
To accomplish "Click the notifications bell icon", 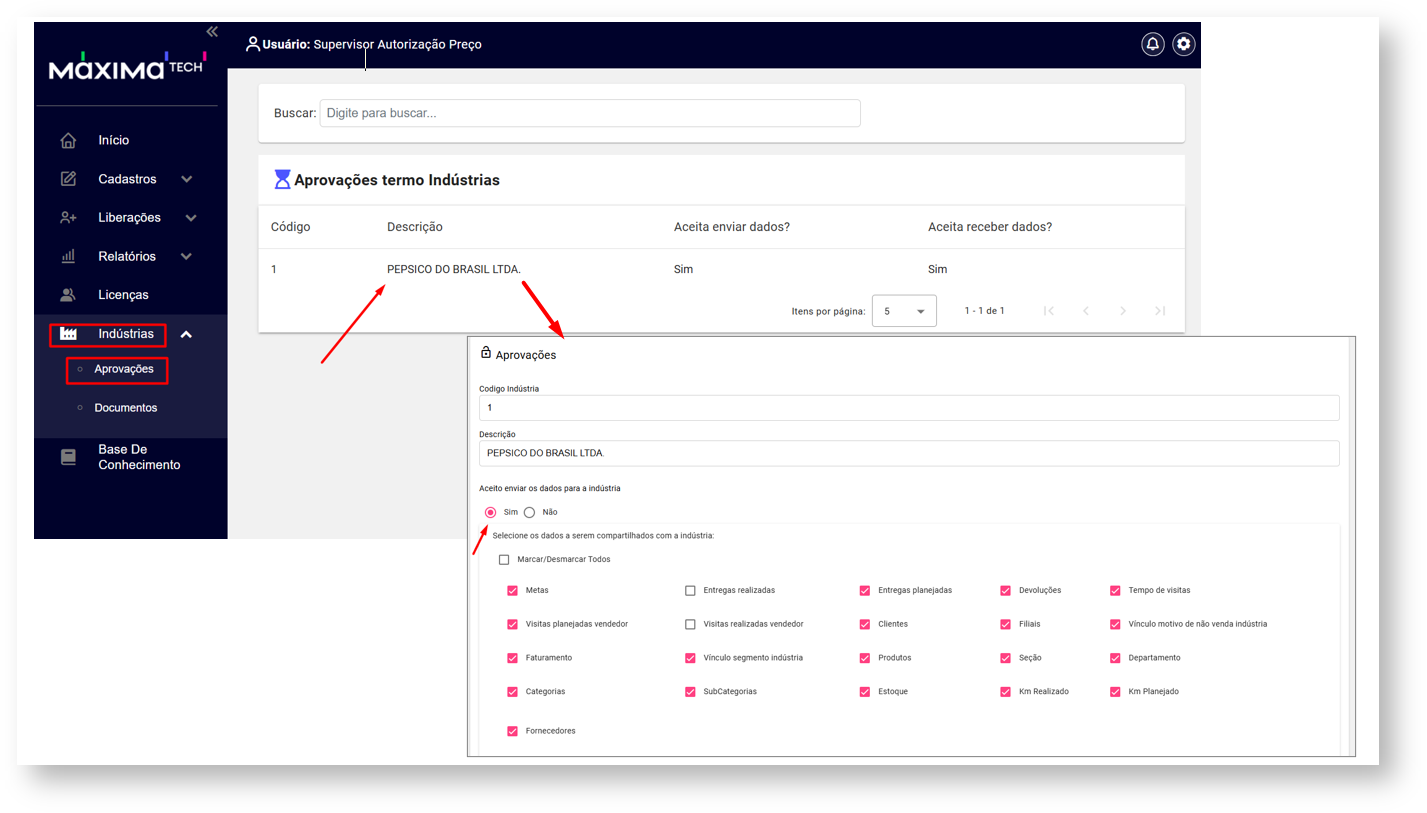I will (1153, 44).
